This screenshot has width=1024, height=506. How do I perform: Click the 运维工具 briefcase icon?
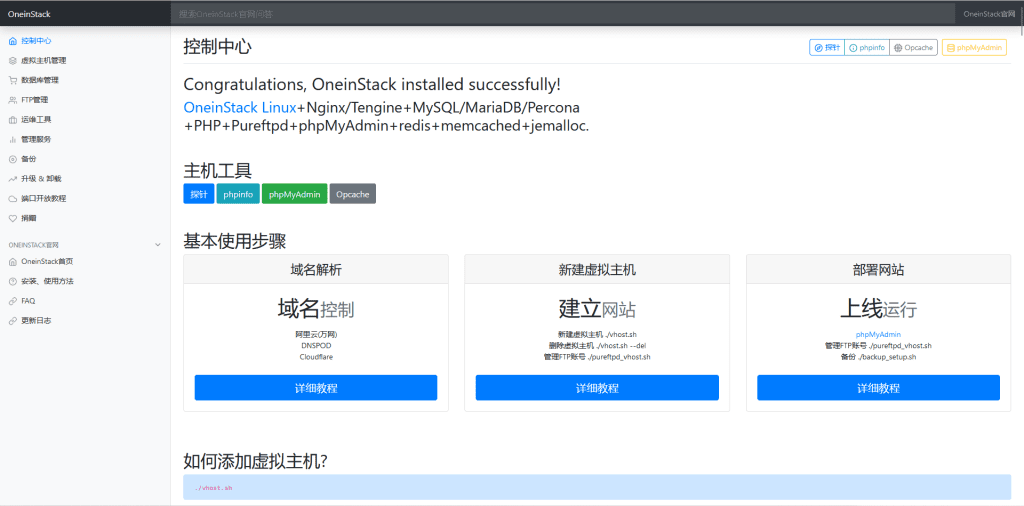[12, 119]
